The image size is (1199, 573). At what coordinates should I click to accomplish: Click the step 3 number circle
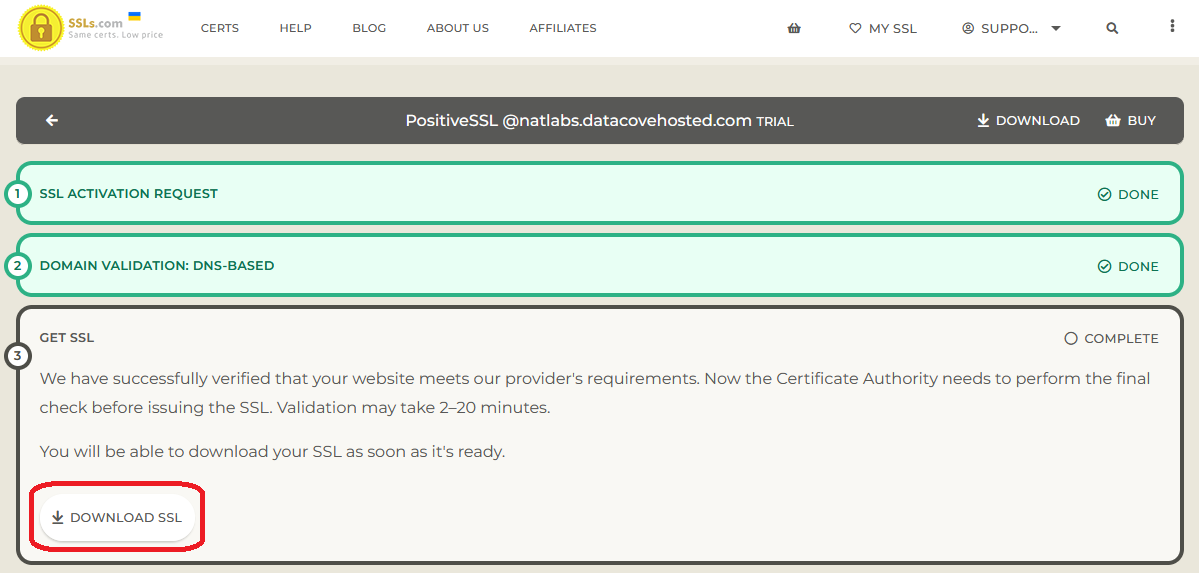17,355
